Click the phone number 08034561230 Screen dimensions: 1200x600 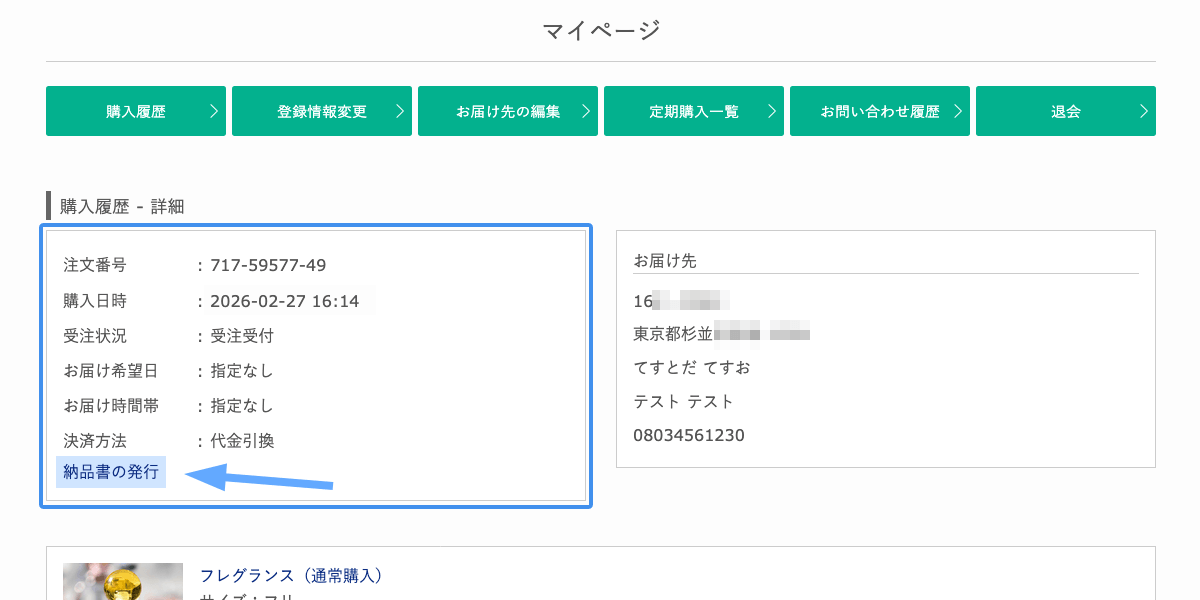pos(689,436)
